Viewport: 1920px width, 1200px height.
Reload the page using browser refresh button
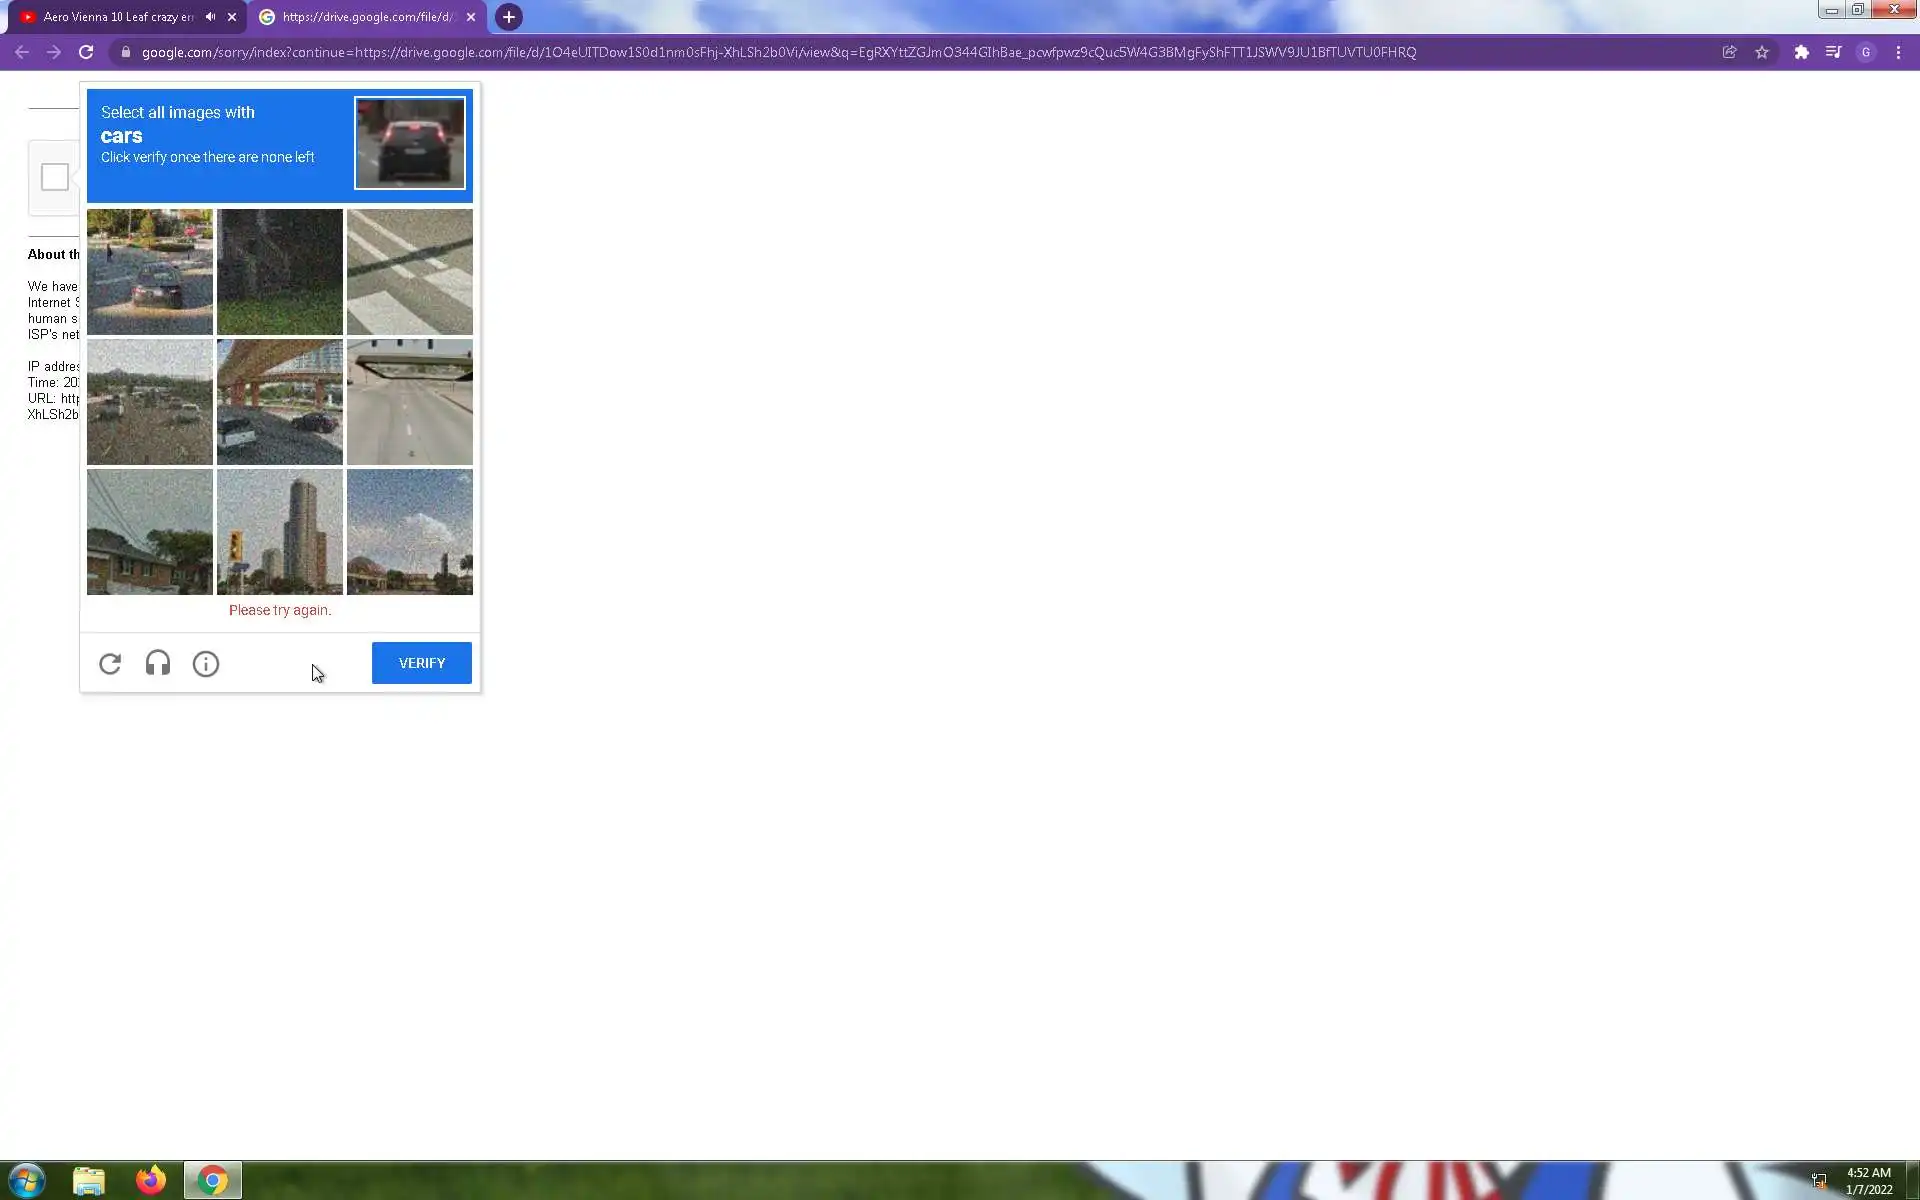(x=86, y=52)
